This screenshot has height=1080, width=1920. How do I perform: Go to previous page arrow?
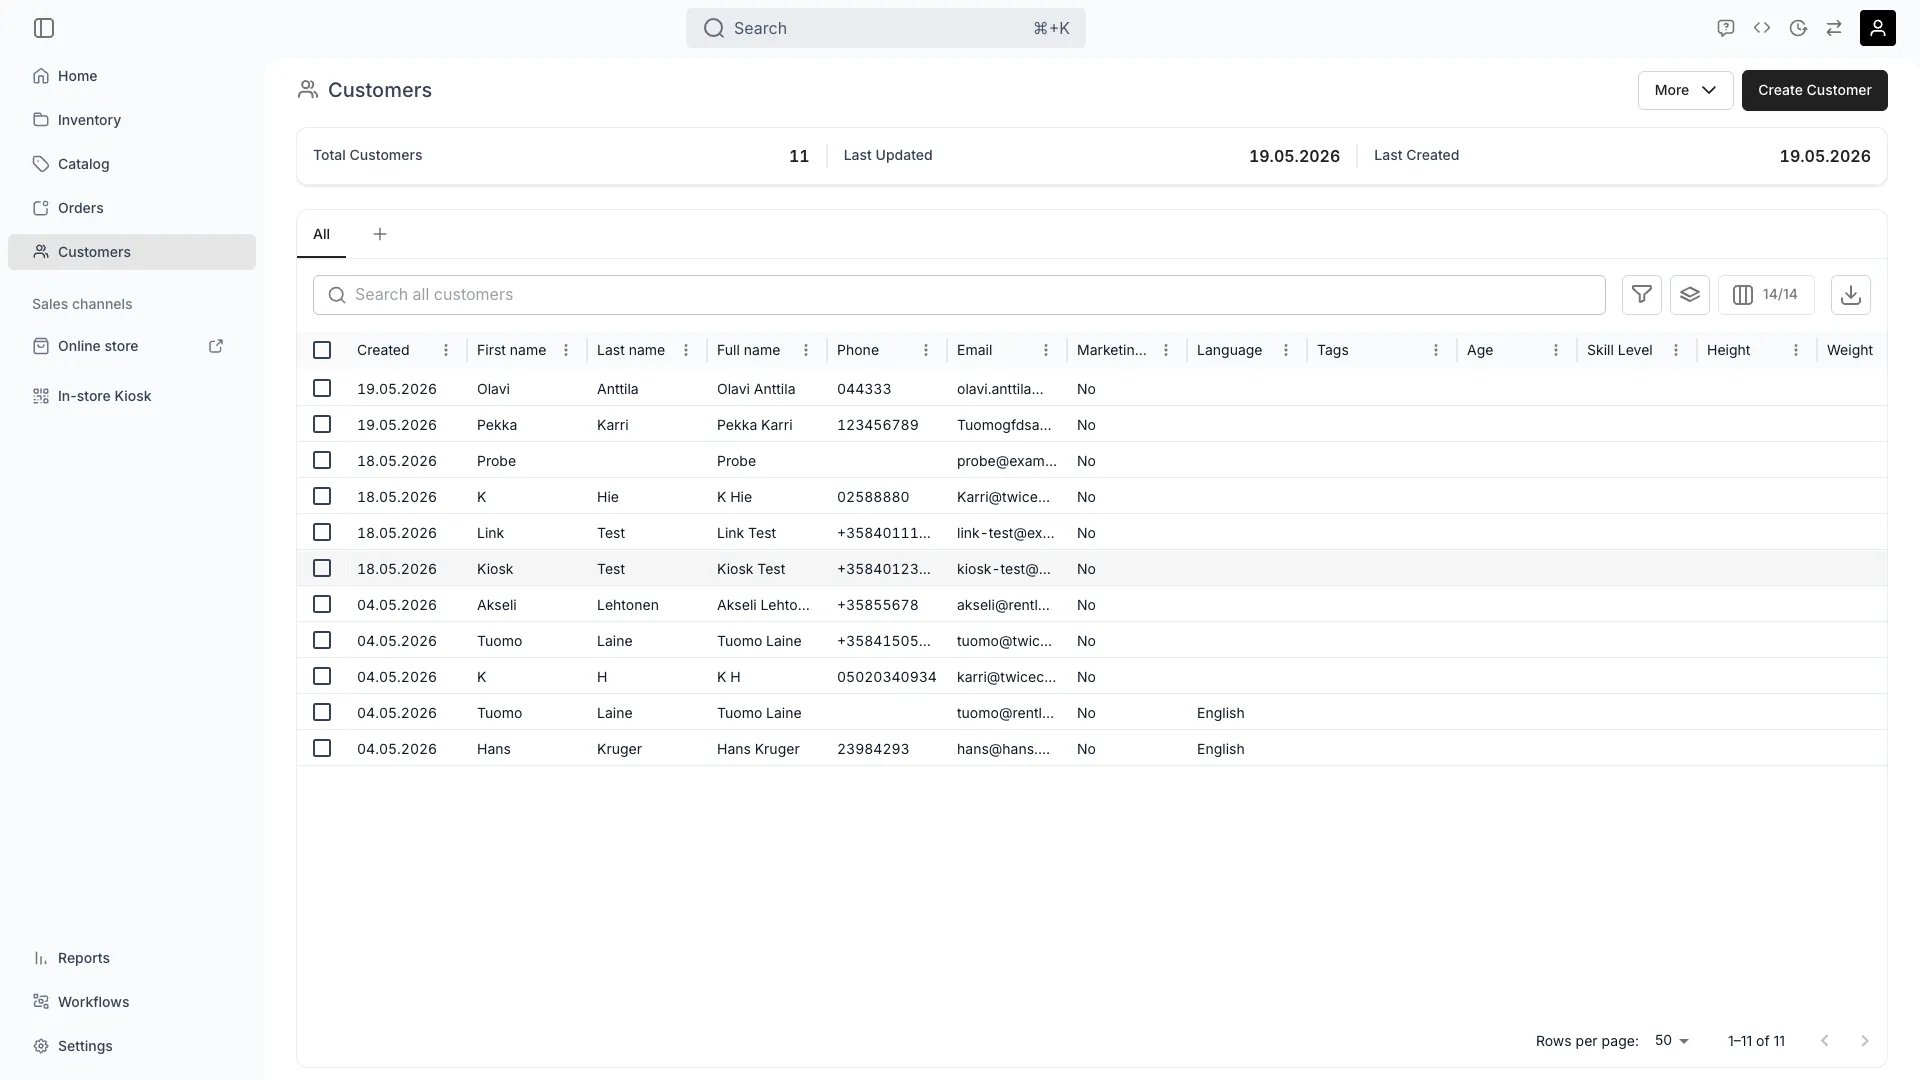click(x=1824, y=1041)
